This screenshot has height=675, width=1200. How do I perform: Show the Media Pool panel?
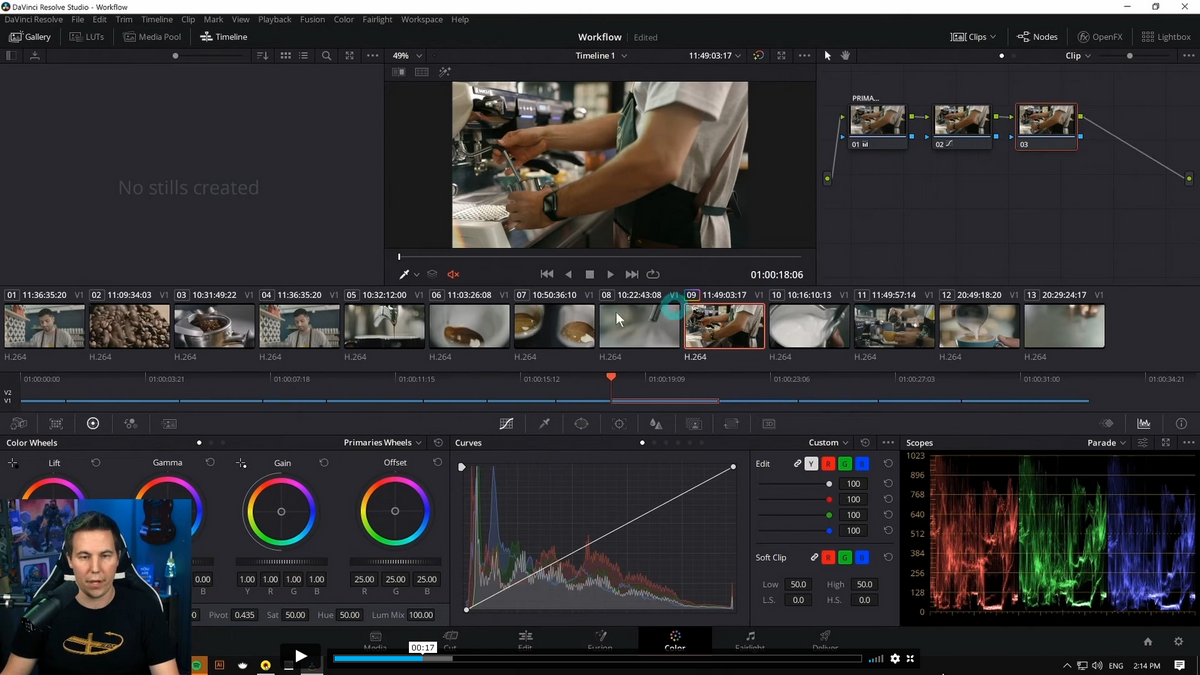pos(153,37)
